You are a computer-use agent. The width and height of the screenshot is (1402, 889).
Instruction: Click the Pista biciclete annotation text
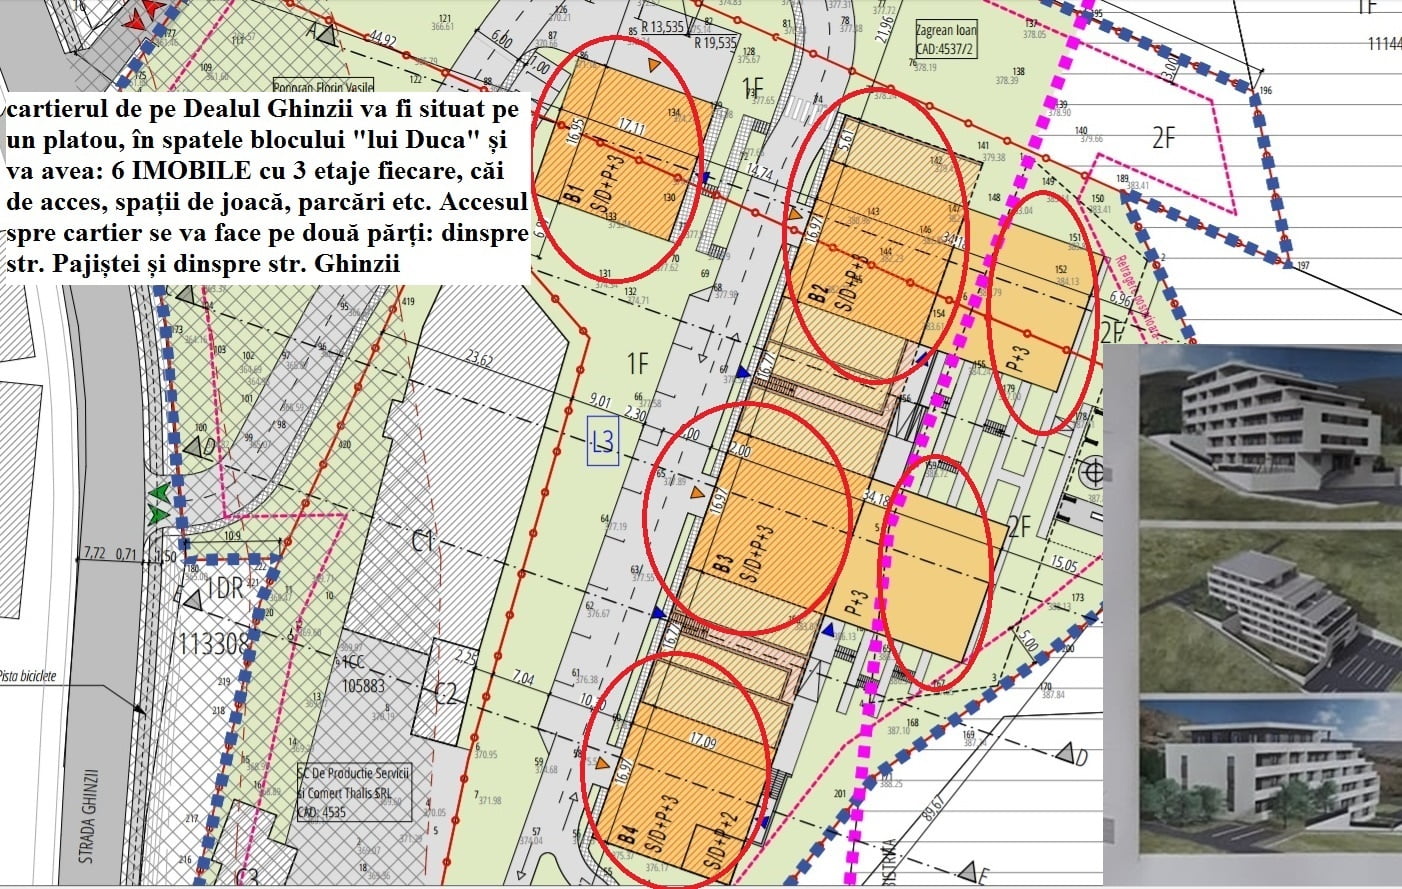(28, 676)
